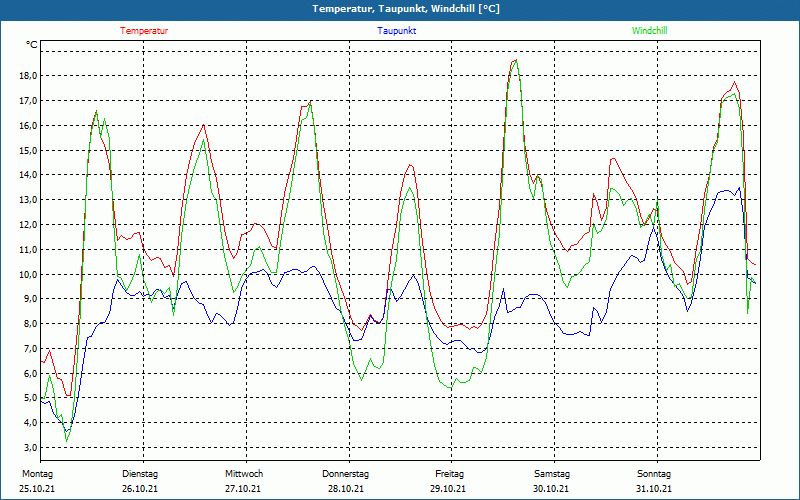This screenshot has width=800, height=500.
Task: Click the 13,0 axis value
Action: point(29,200)
